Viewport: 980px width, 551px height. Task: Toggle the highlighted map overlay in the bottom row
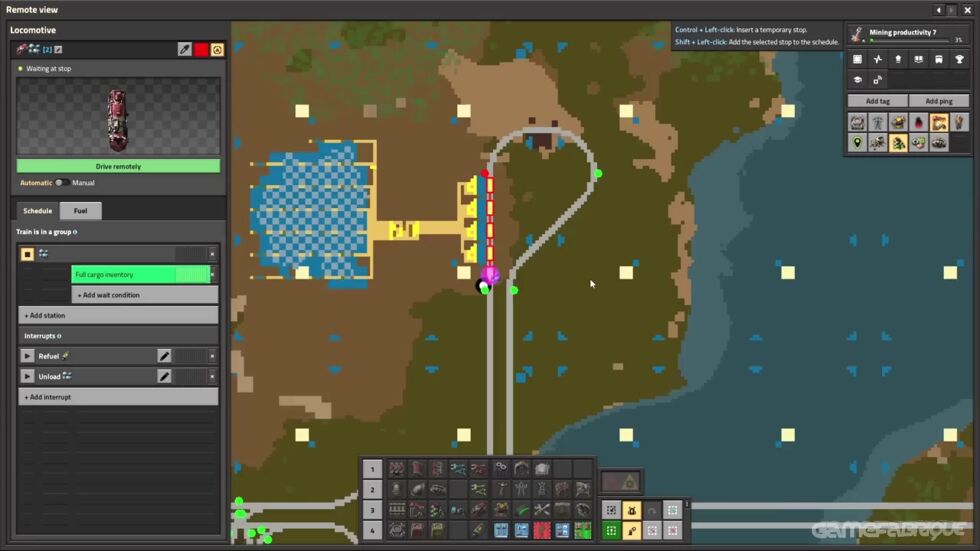[898, 143]
